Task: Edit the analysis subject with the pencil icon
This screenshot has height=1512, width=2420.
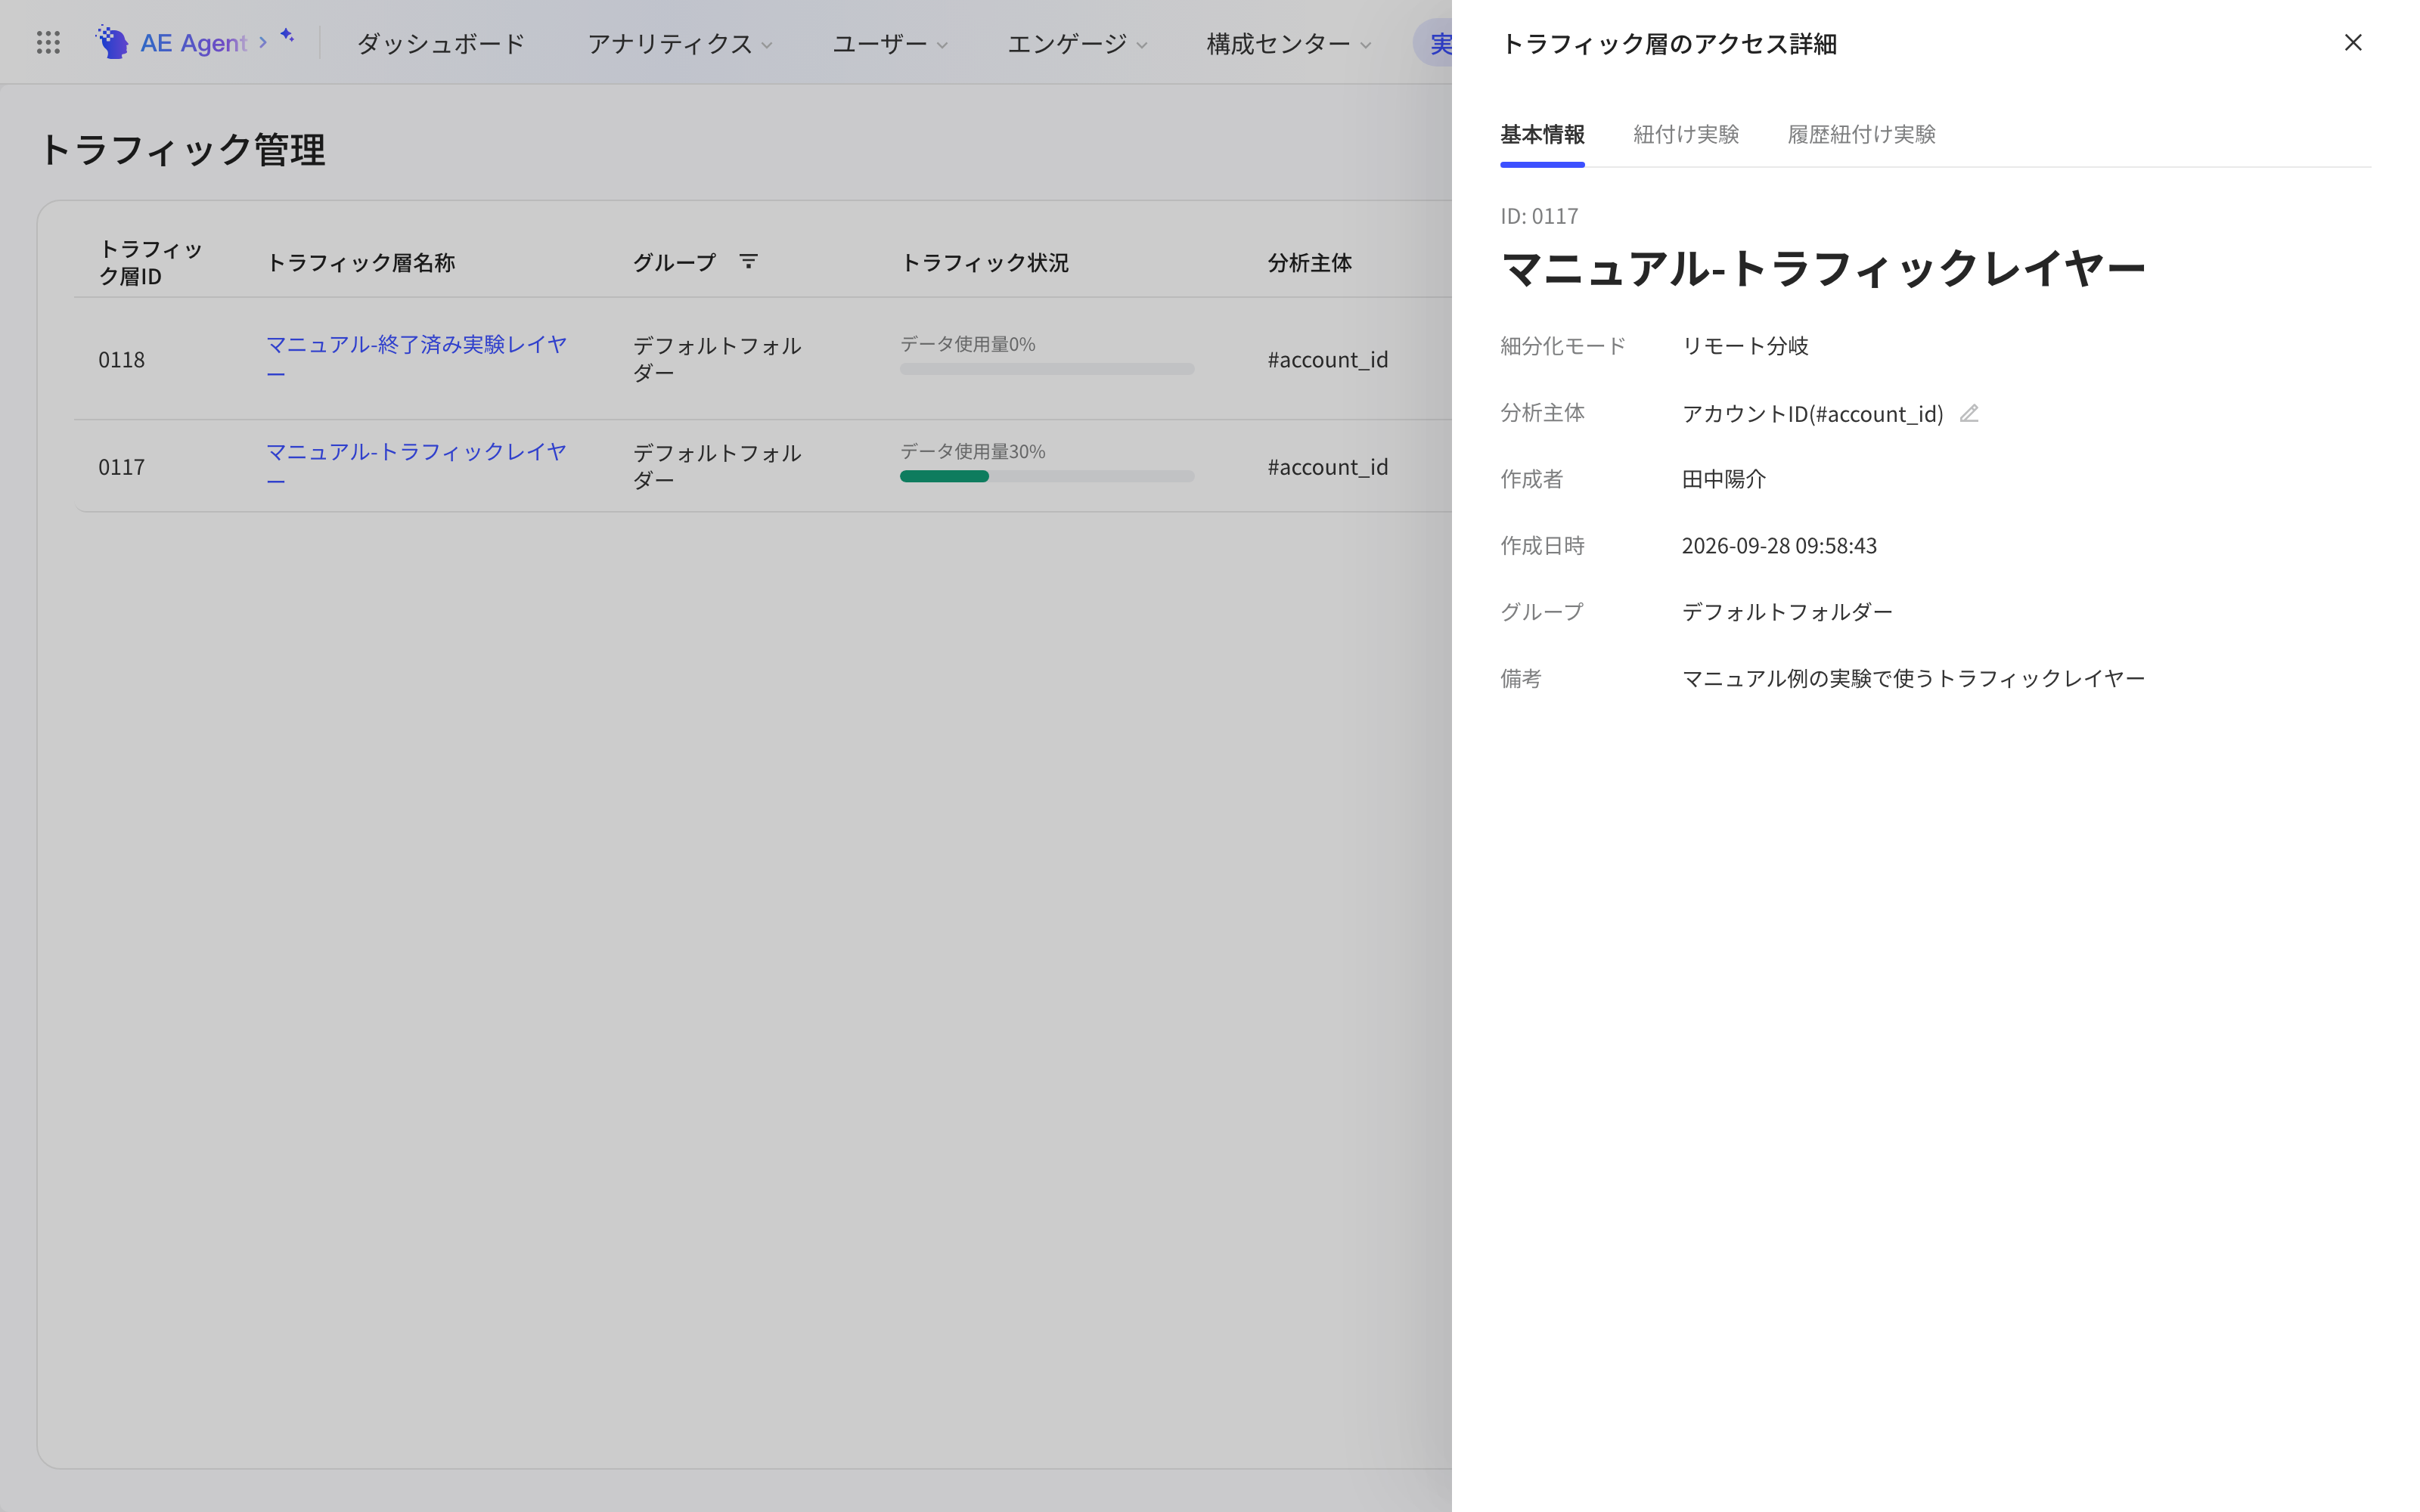Action: [x=1969, y=413]
